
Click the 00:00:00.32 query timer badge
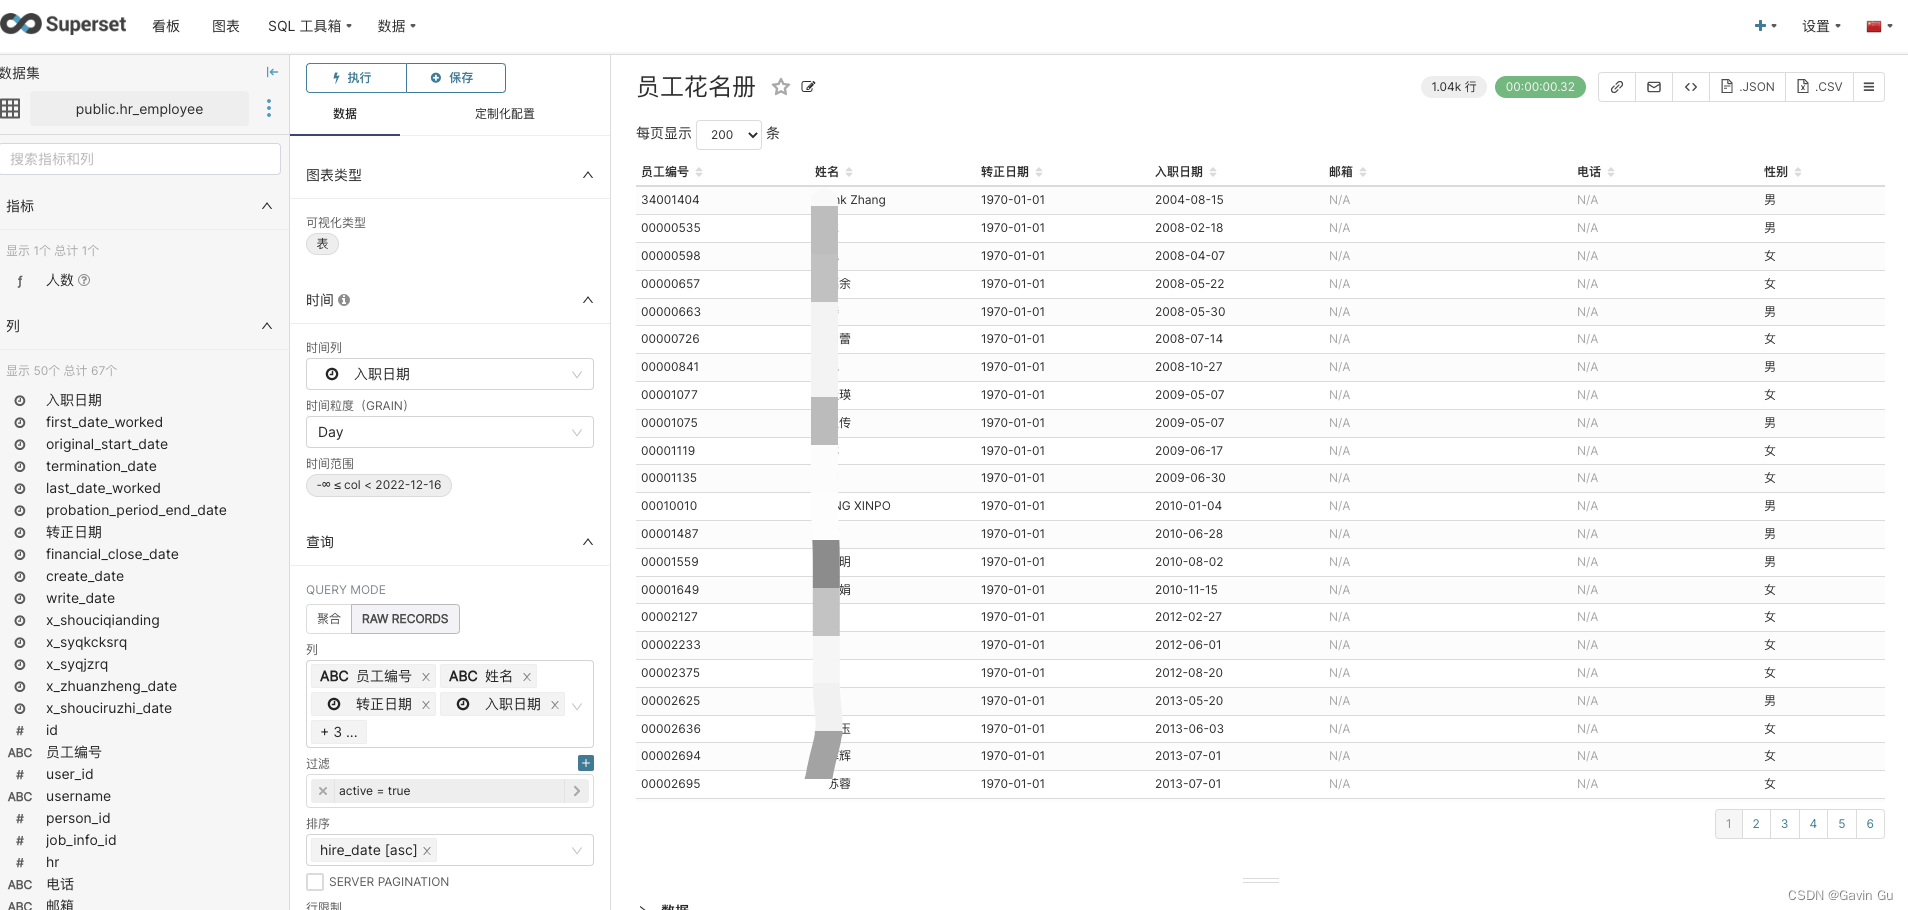point(1540,87)
